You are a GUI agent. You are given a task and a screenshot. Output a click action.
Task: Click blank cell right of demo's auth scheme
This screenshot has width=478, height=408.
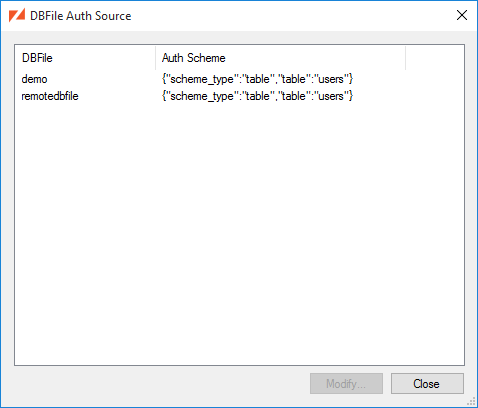[435, 79]
